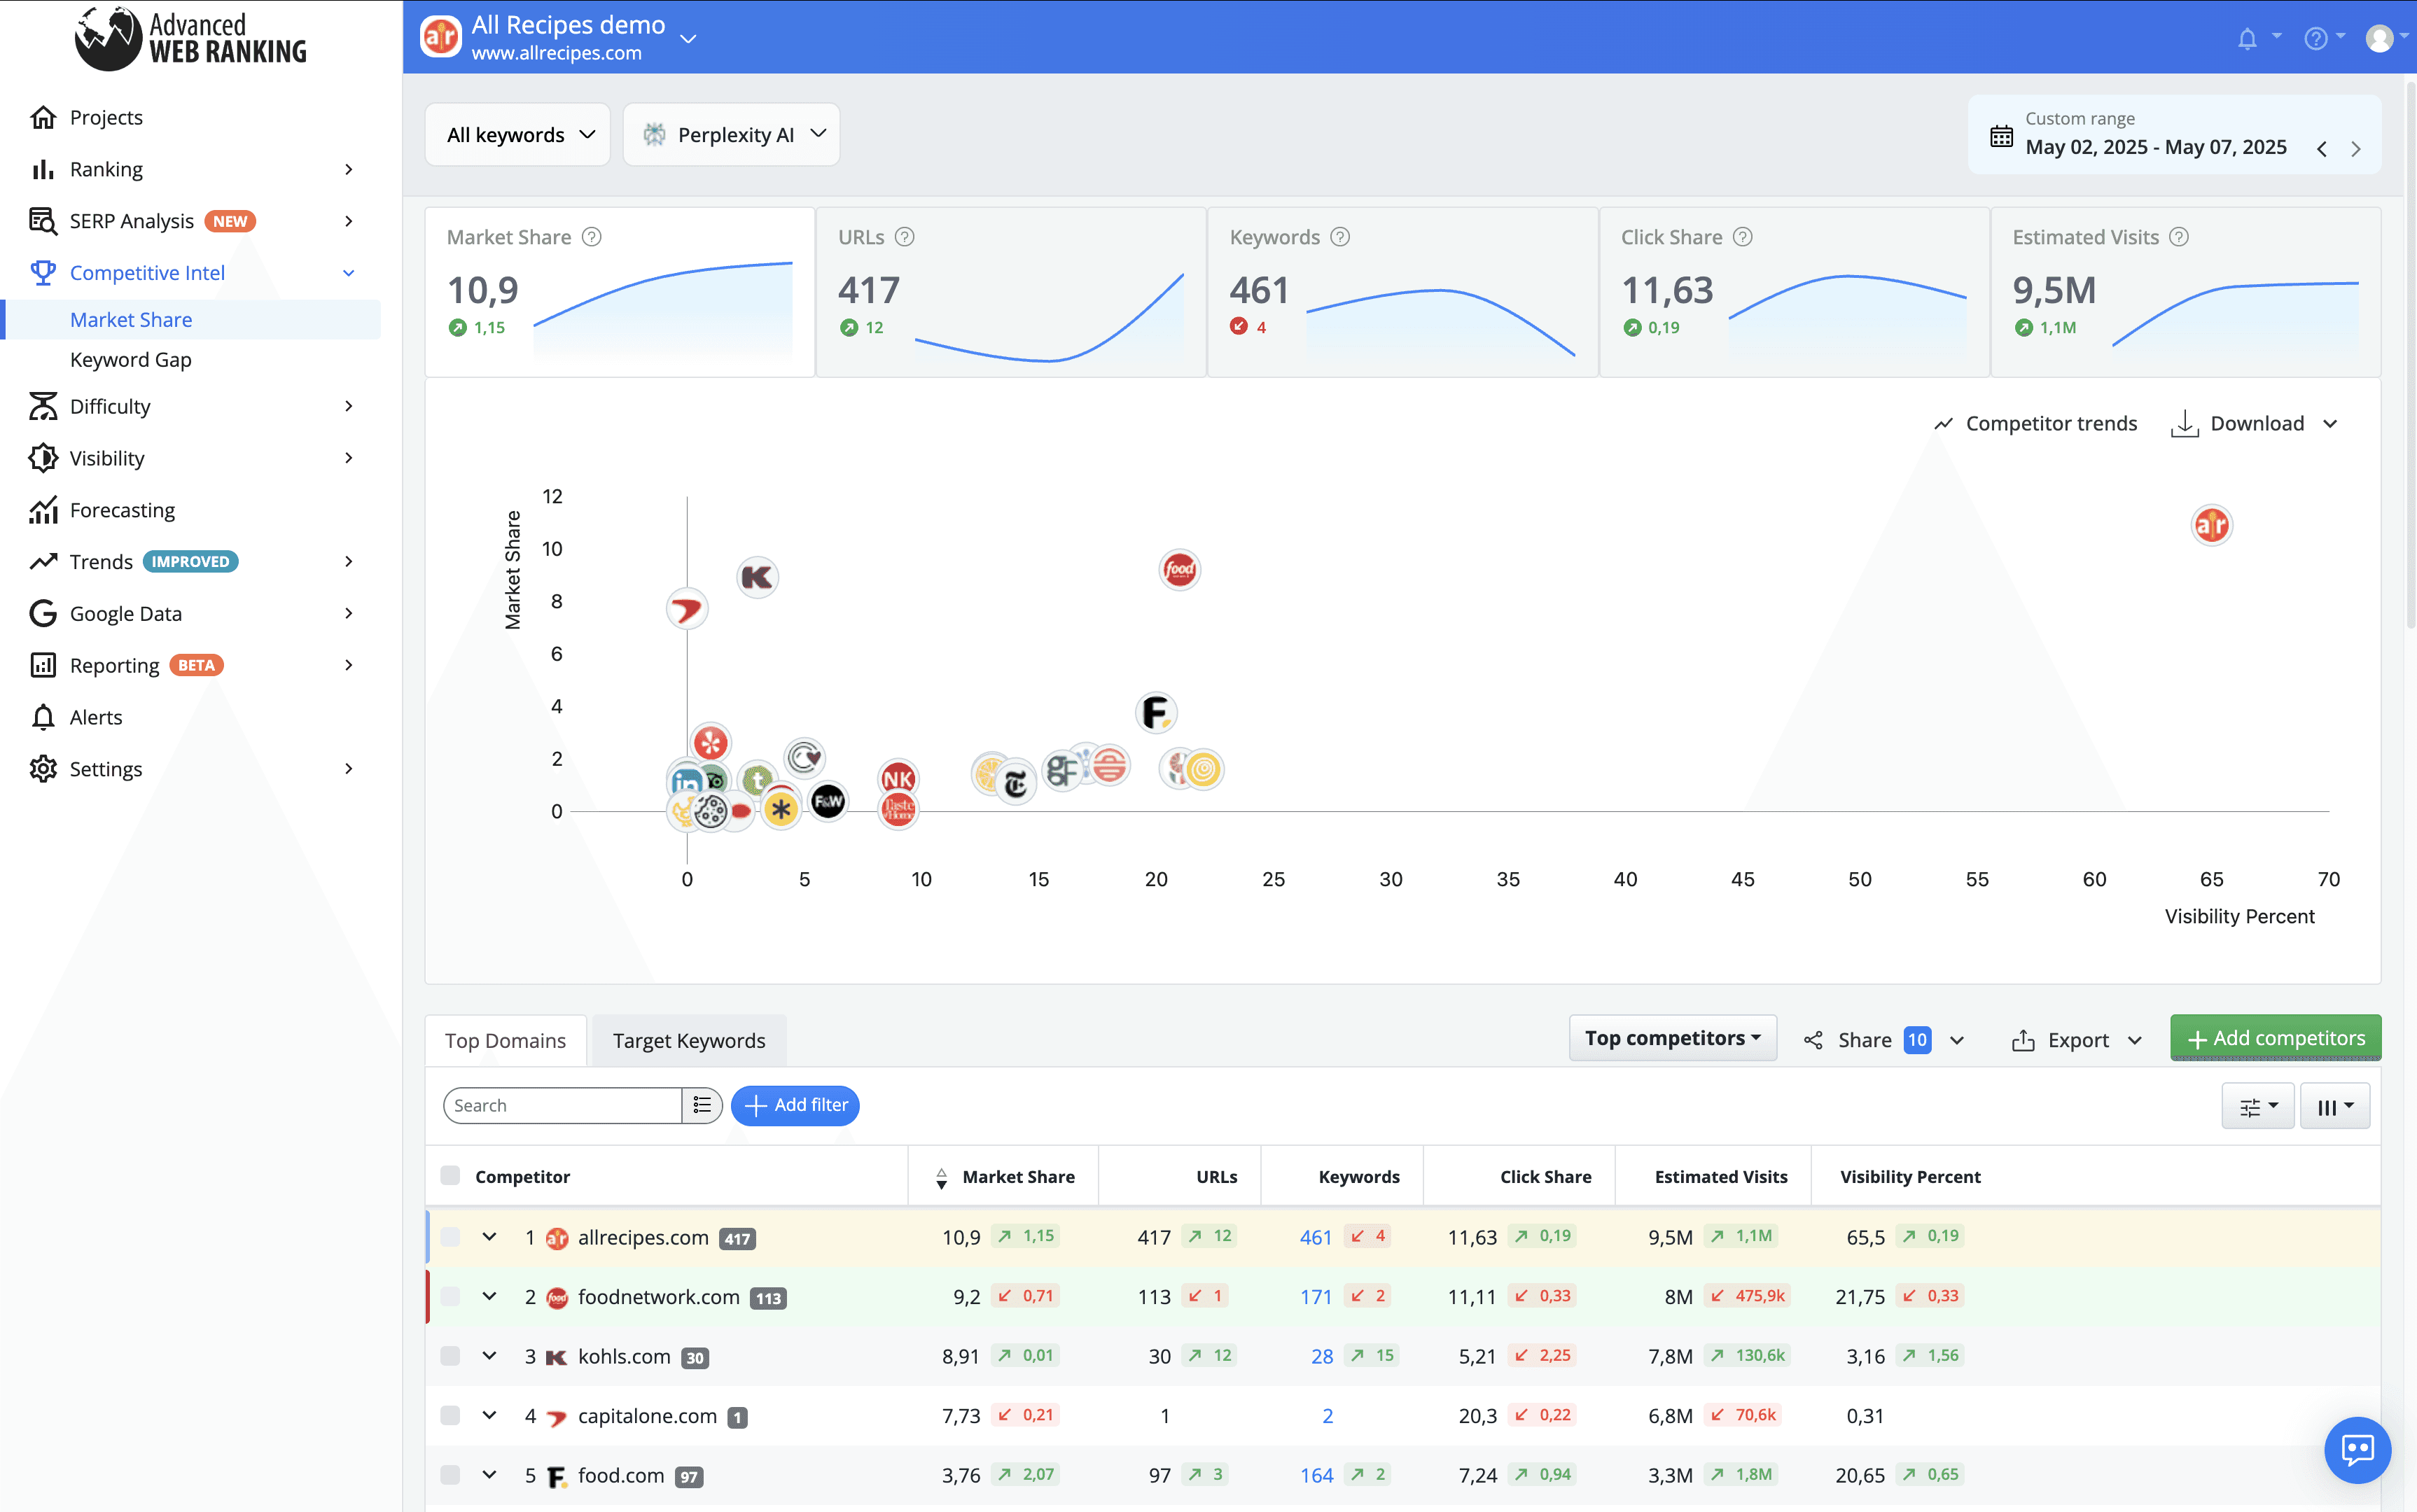The width and height of the screenshot is (2417, 1512).
Task: Click the search options list icon
Action: [702, 1105]
